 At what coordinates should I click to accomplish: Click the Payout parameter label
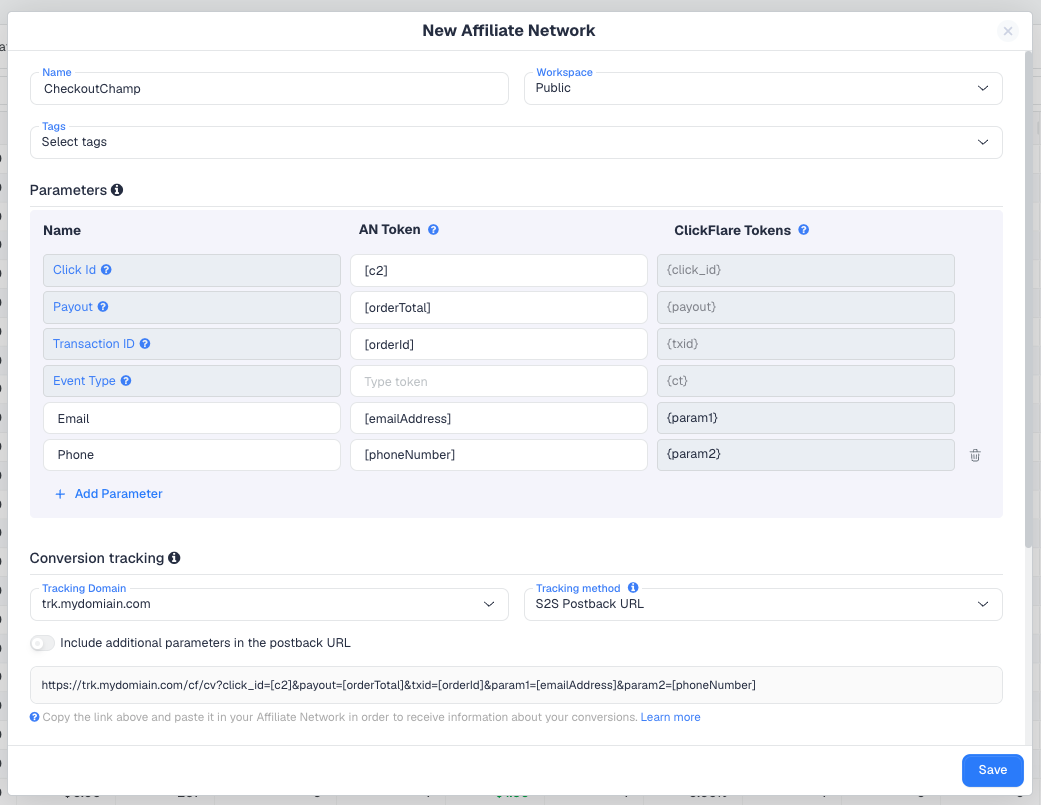click(x=73, y=307)
